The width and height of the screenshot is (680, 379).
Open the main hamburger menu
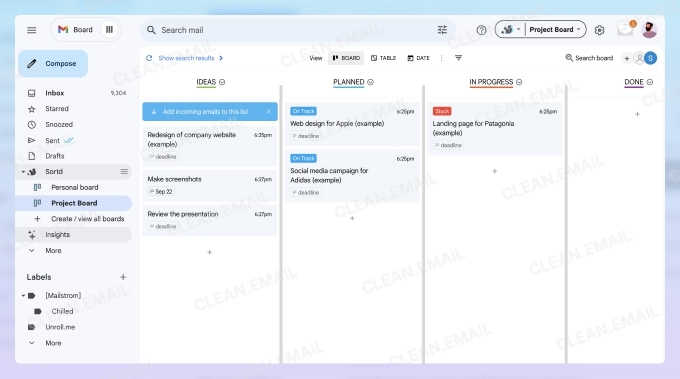pos(32,30)
